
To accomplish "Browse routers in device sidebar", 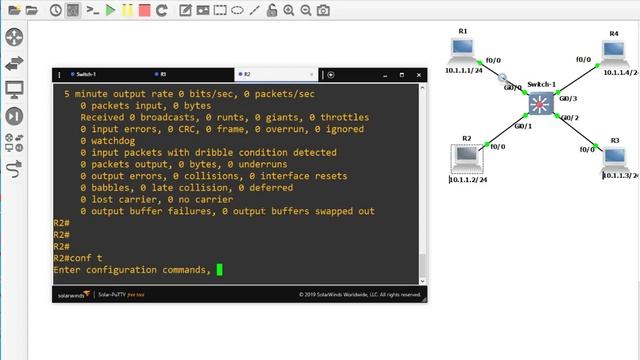I will pyautogui.click(x=14, y=37).
